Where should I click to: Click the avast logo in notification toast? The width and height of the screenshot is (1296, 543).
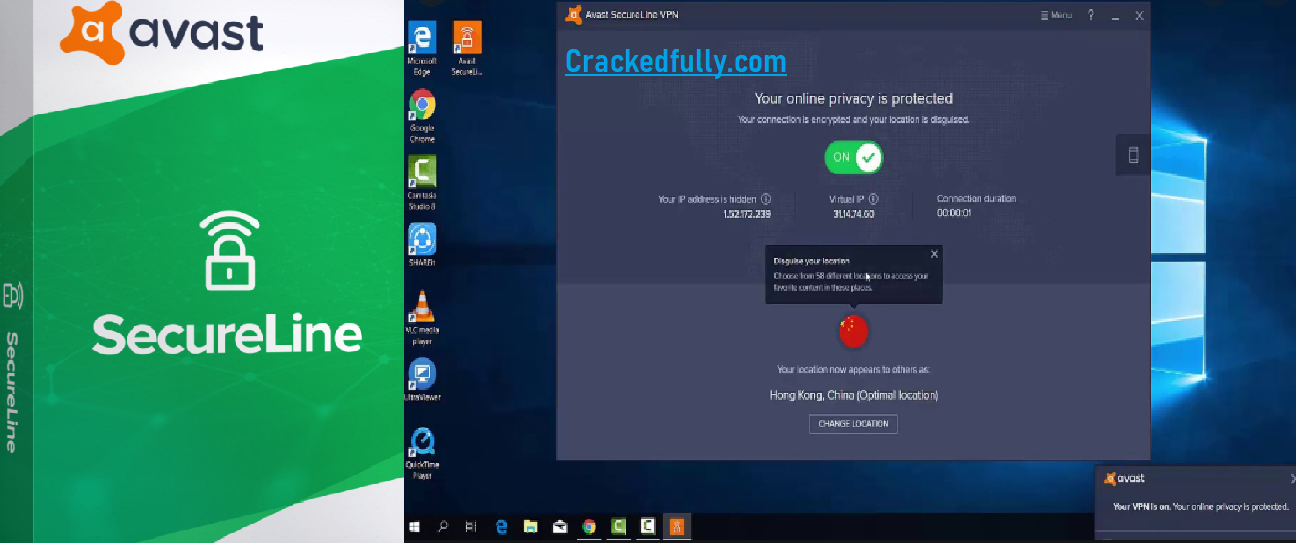(x=1125, y=478)
